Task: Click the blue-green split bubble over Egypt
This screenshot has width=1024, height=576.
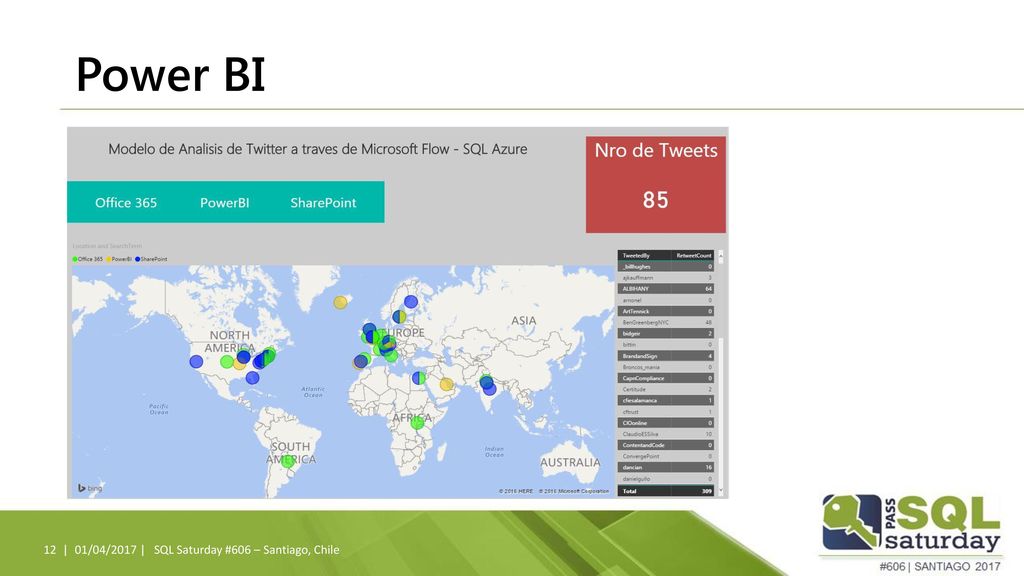Action: tap(419, 377)
